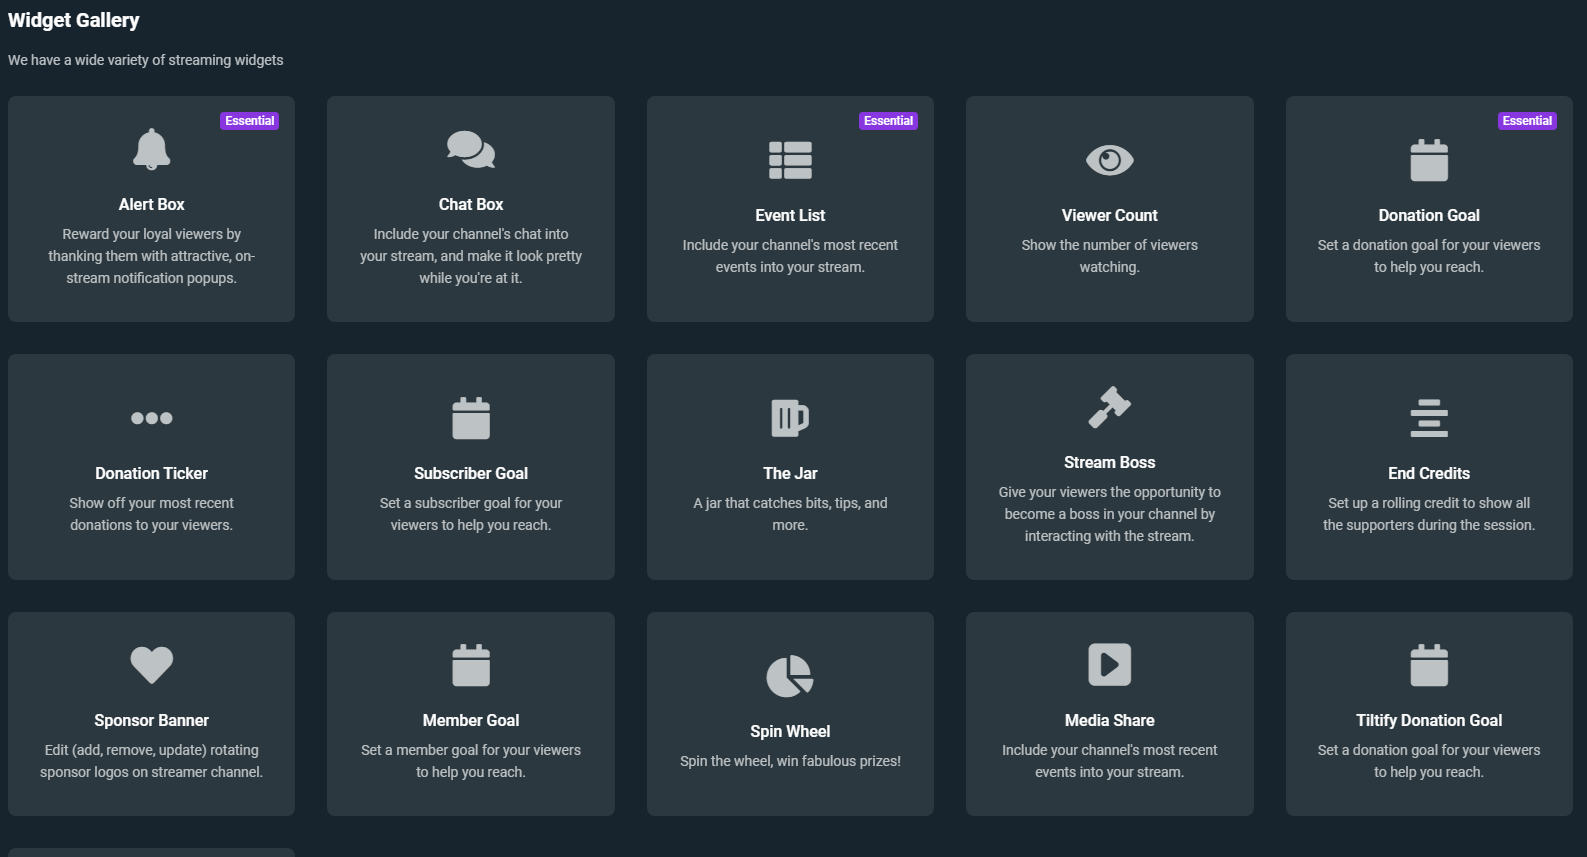Image resolution: width=1587 pixels, height=857 pixels.
Task: Click 'Set up a rolling credit to show all'
Action: tap(1429, 503)
